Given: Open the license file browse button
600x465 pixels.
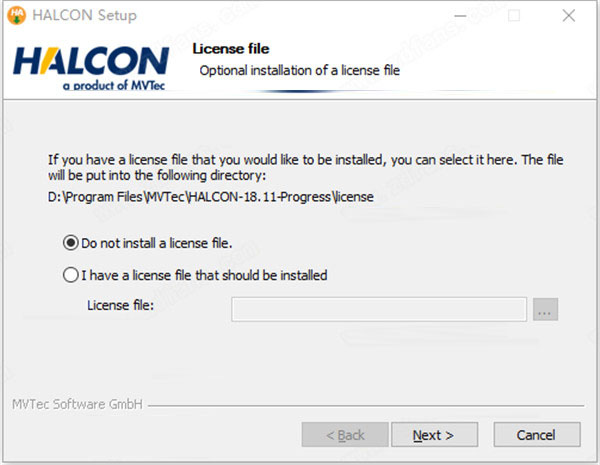Looking at the screenshot, I should tap(545, 310).
